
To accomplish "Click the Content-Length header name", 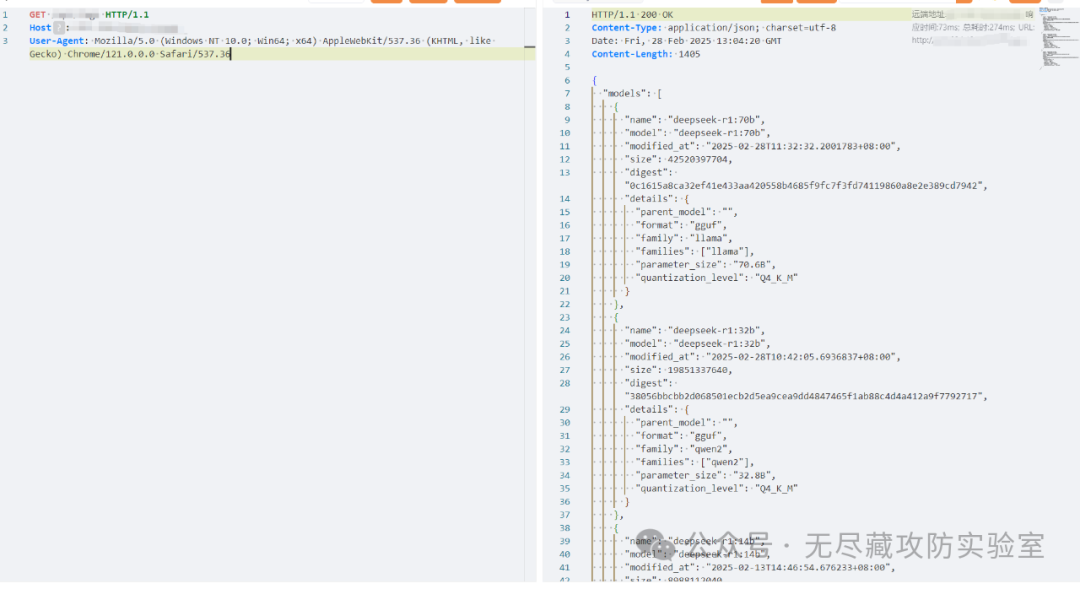I will coord(630,54).
